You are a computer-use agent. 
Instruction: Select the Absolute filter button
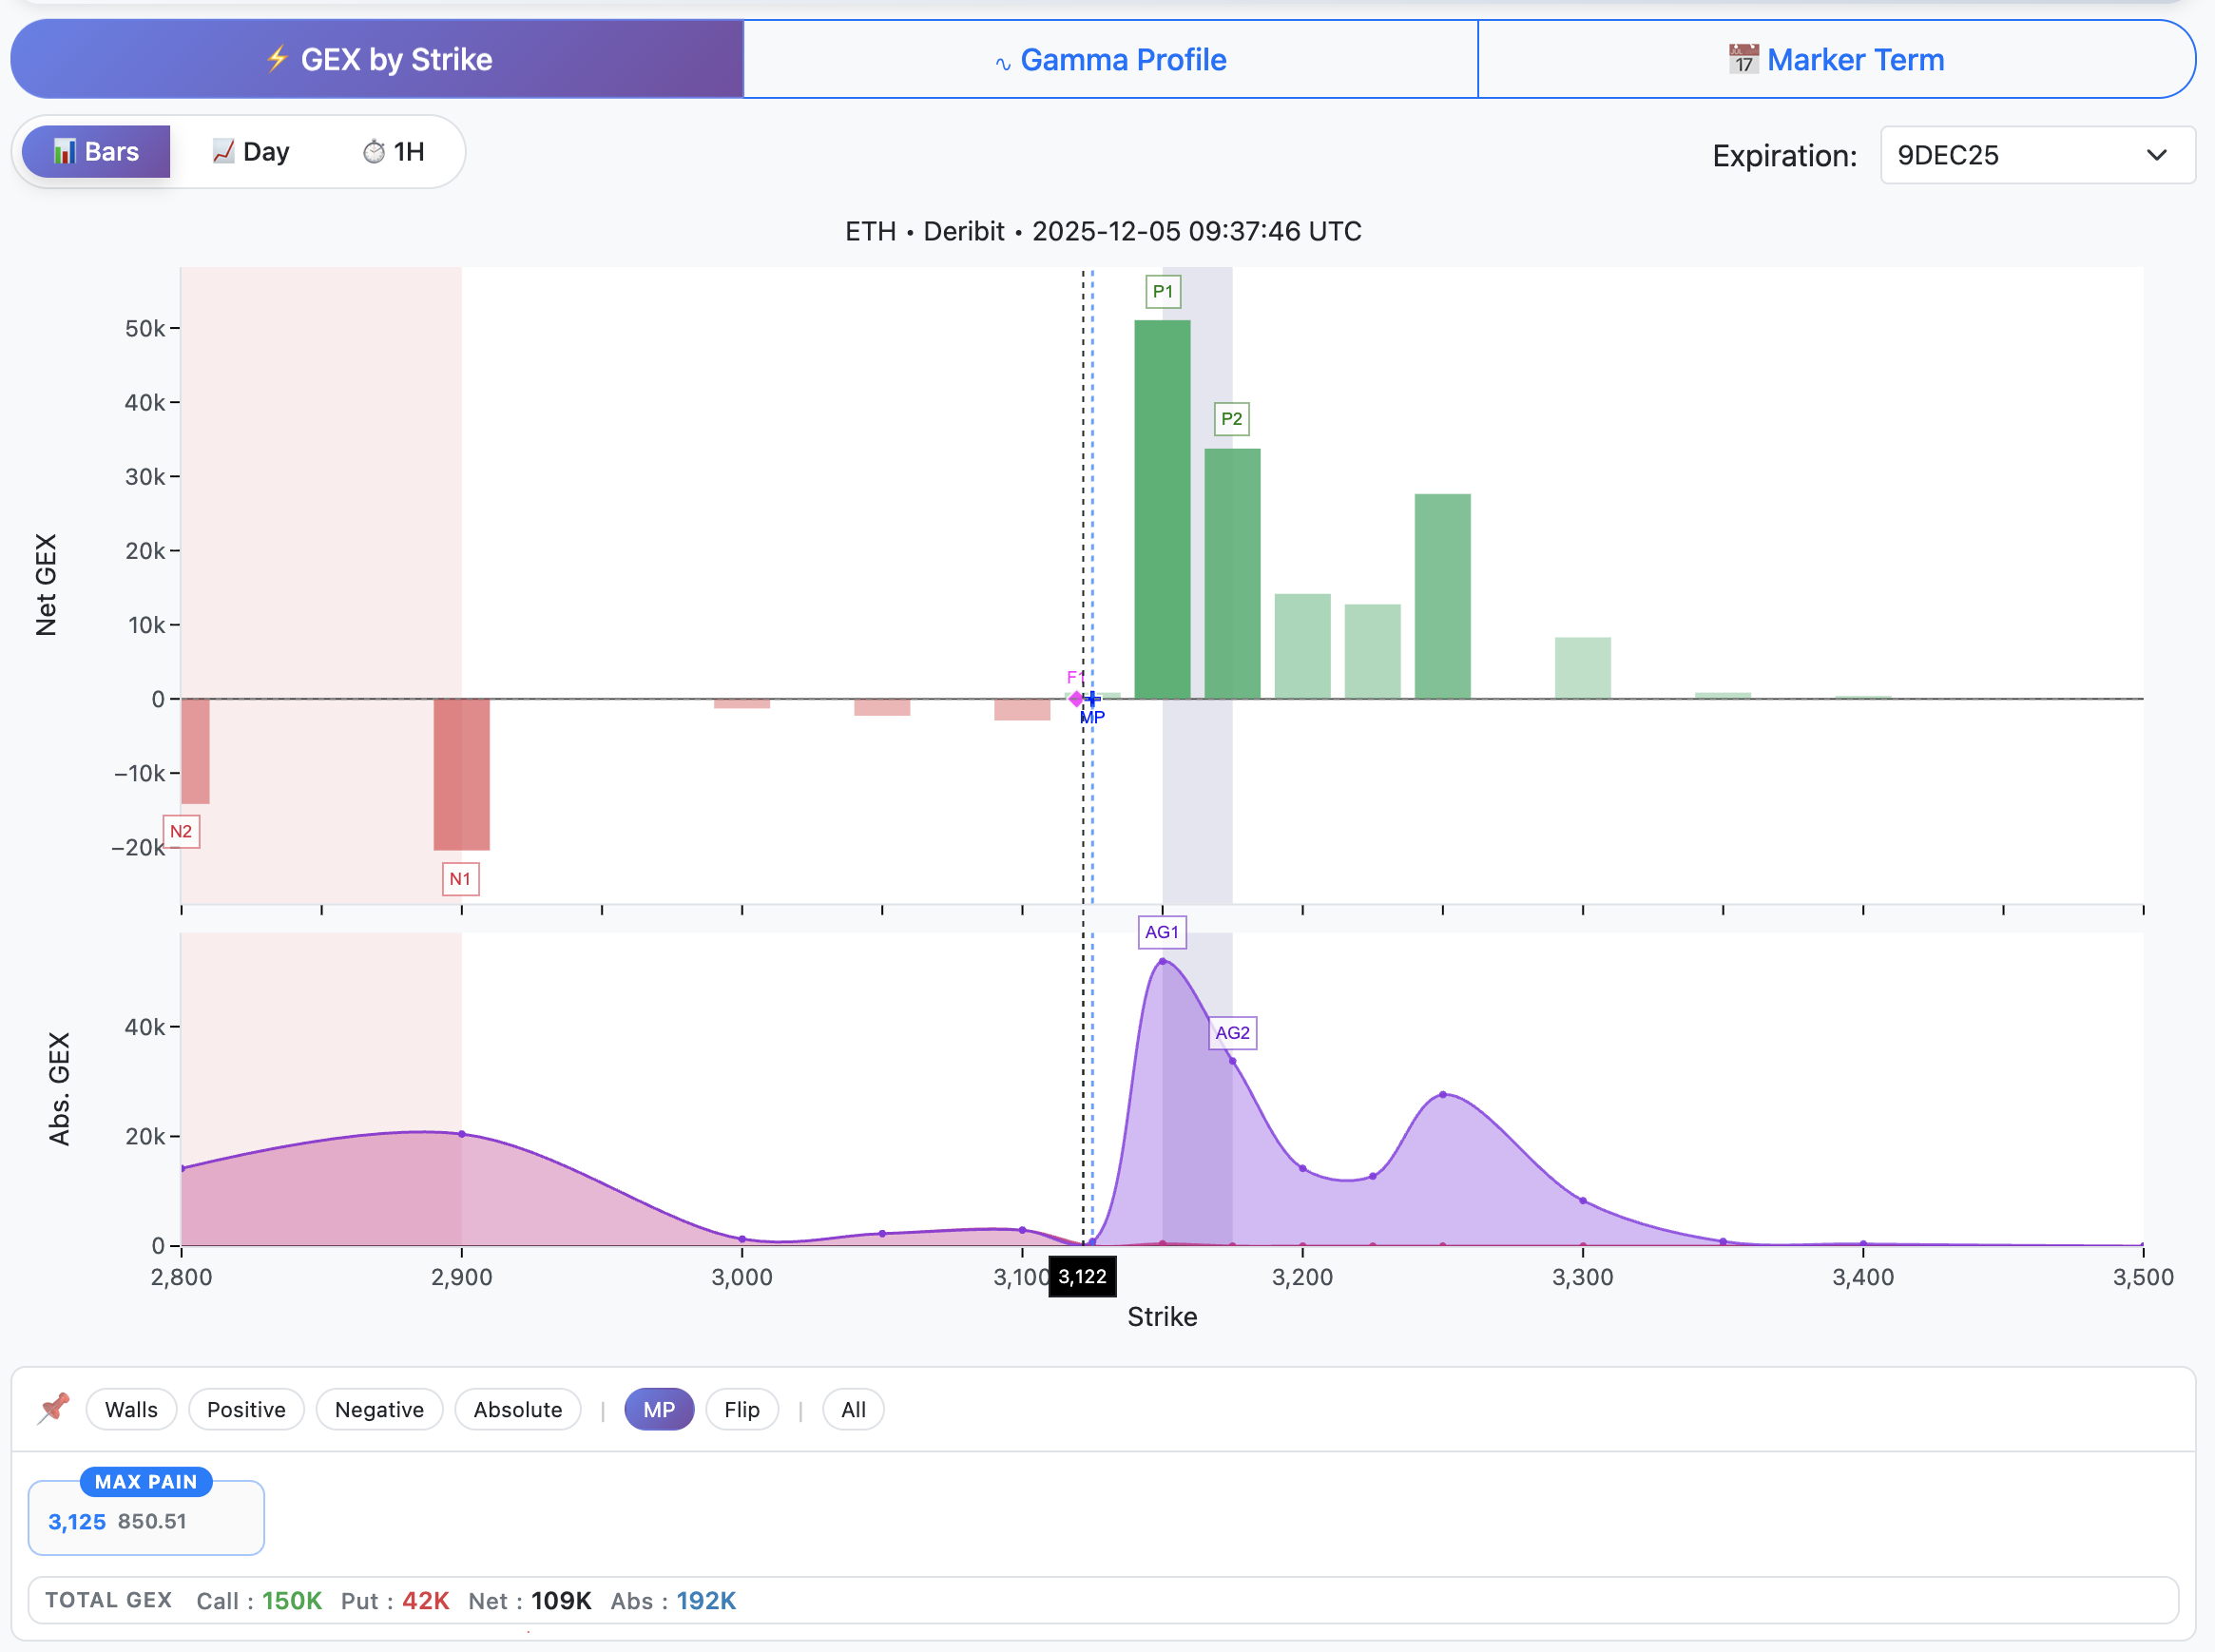click(517, 1409)
